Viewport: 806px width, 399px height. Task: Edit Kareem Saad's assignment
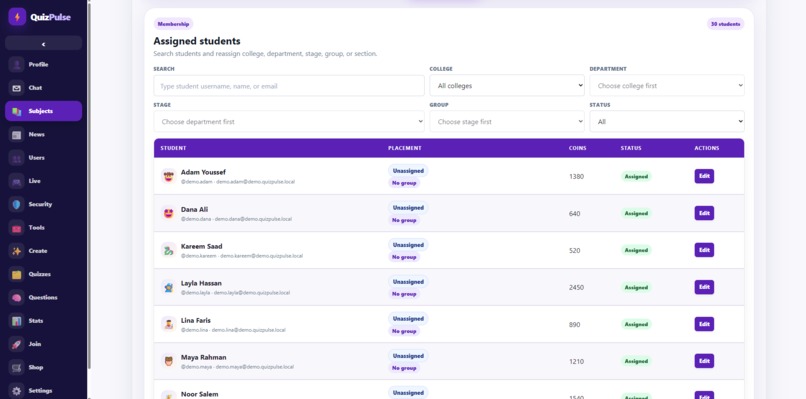[704, 250]
